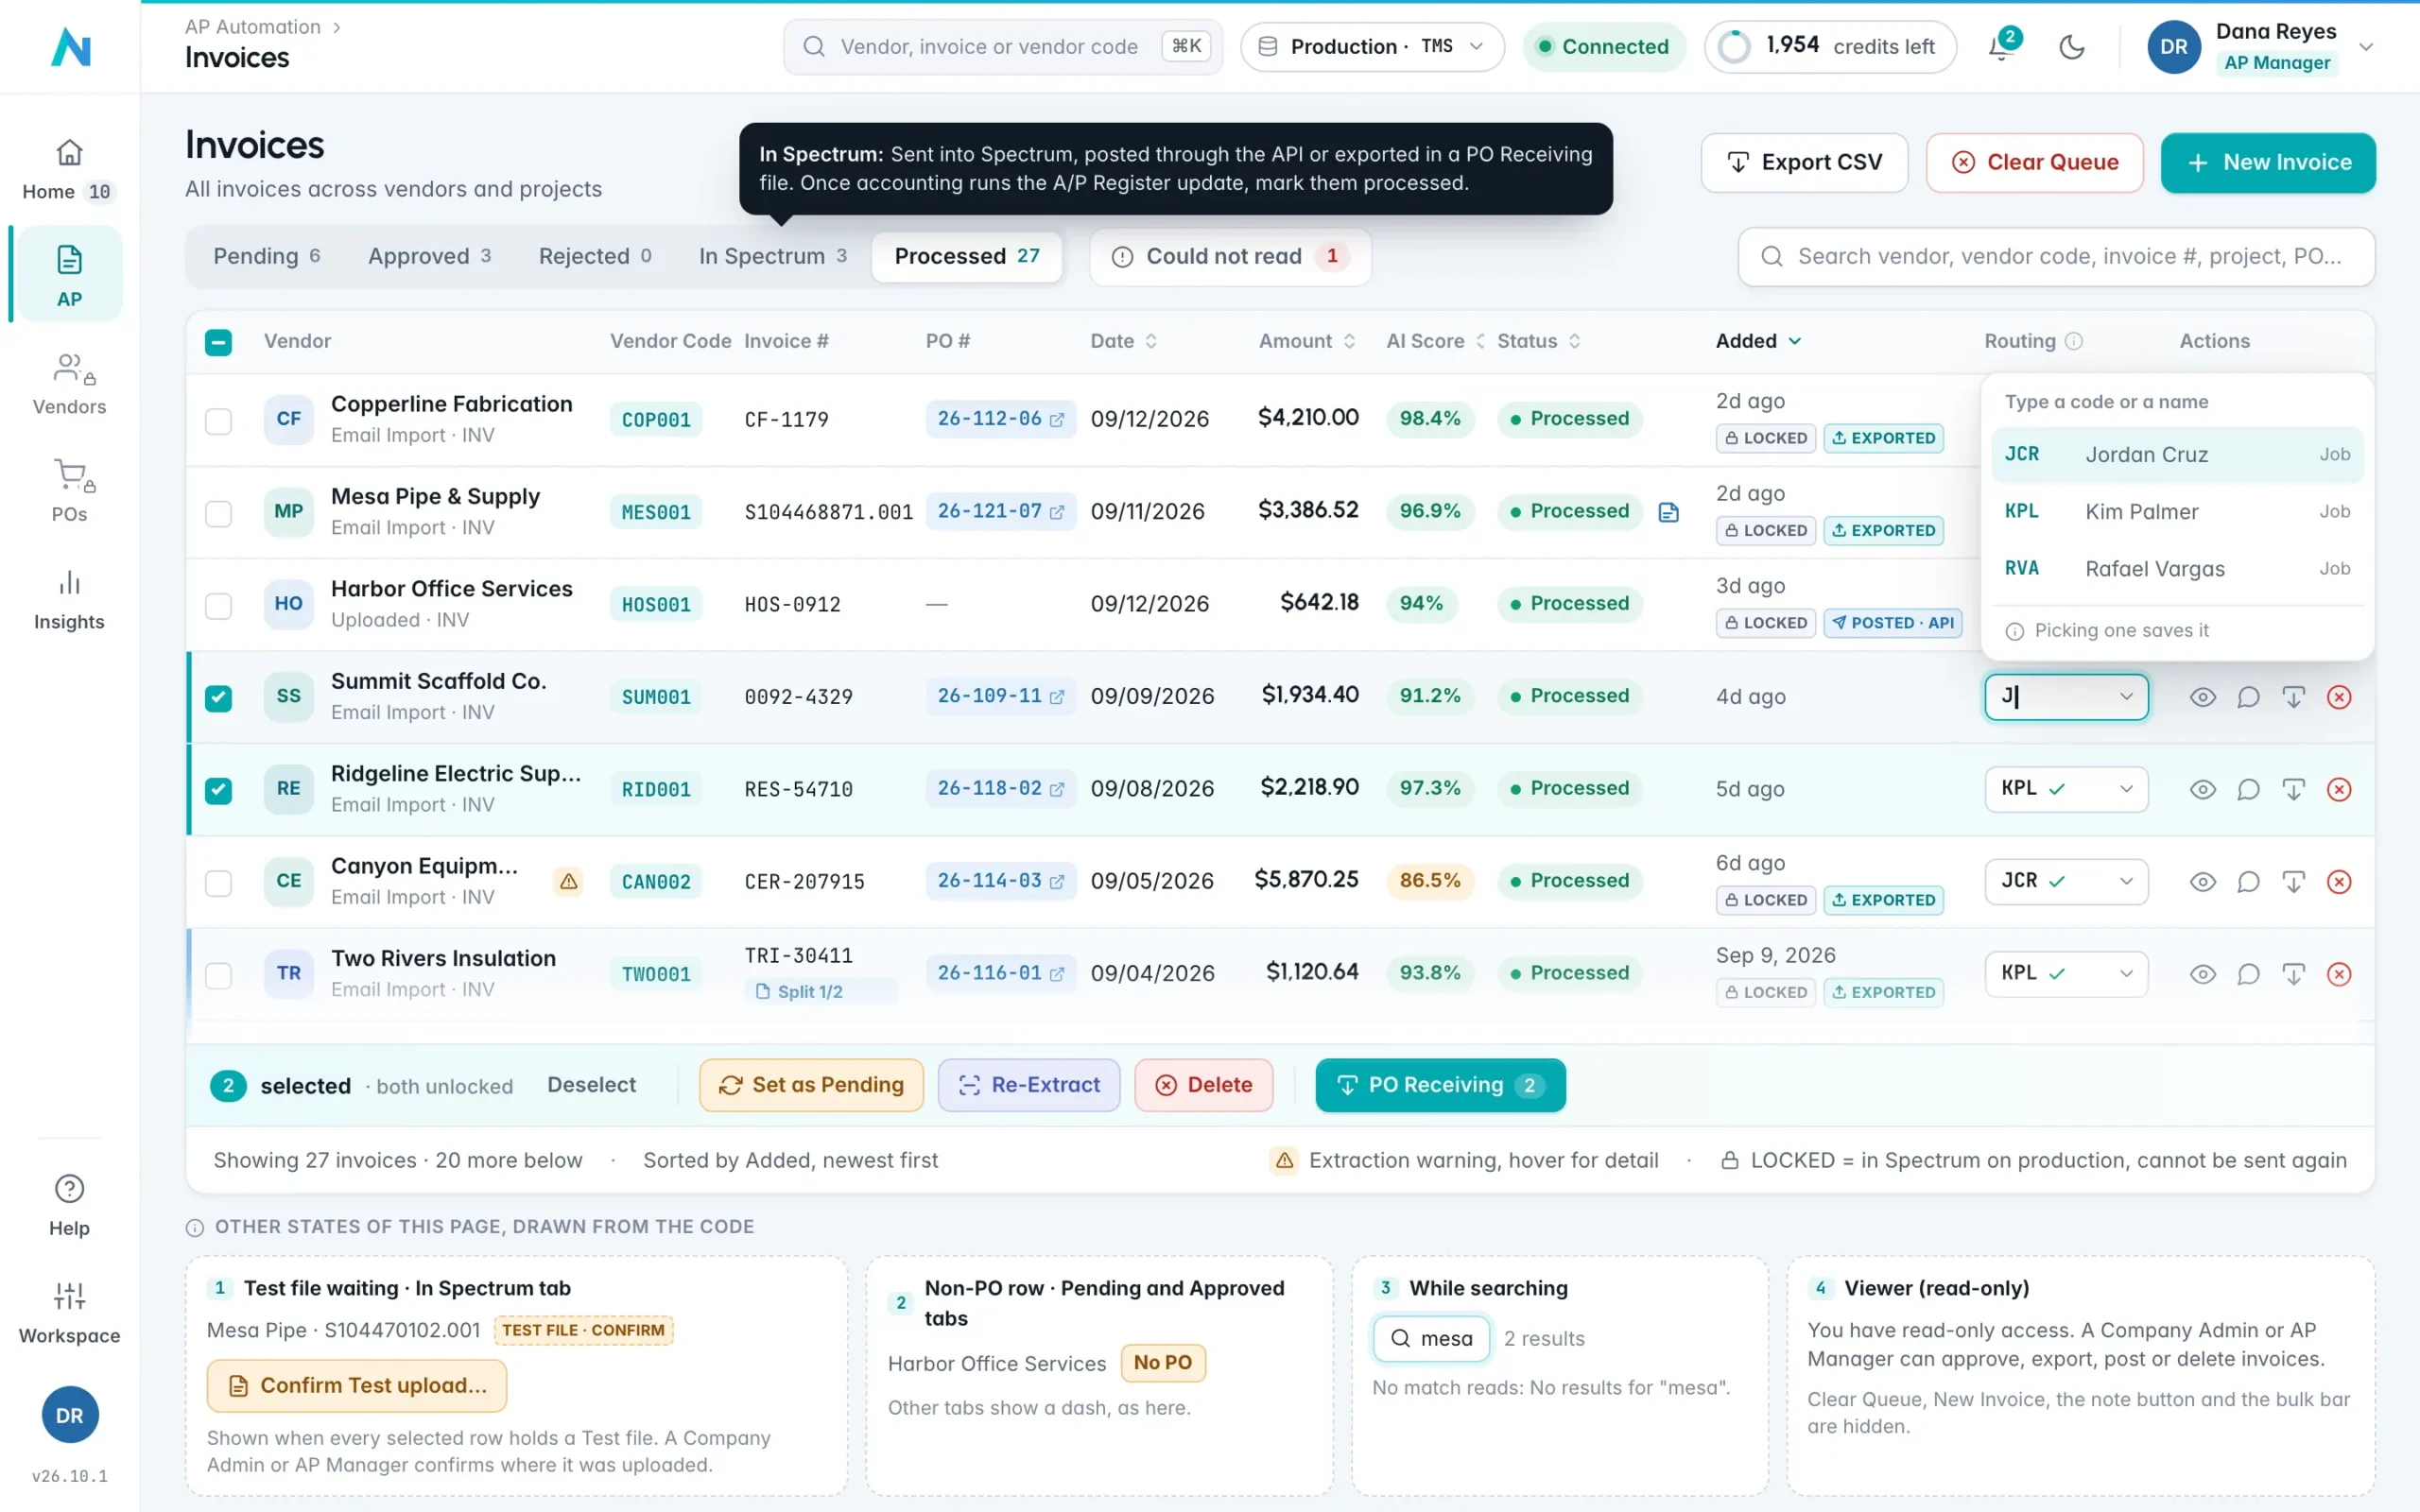The height and width of the screenshot is (1512, 2420).
Task: Open the notifications bell
Action: pyautogui.click(x=2002, y=46)
